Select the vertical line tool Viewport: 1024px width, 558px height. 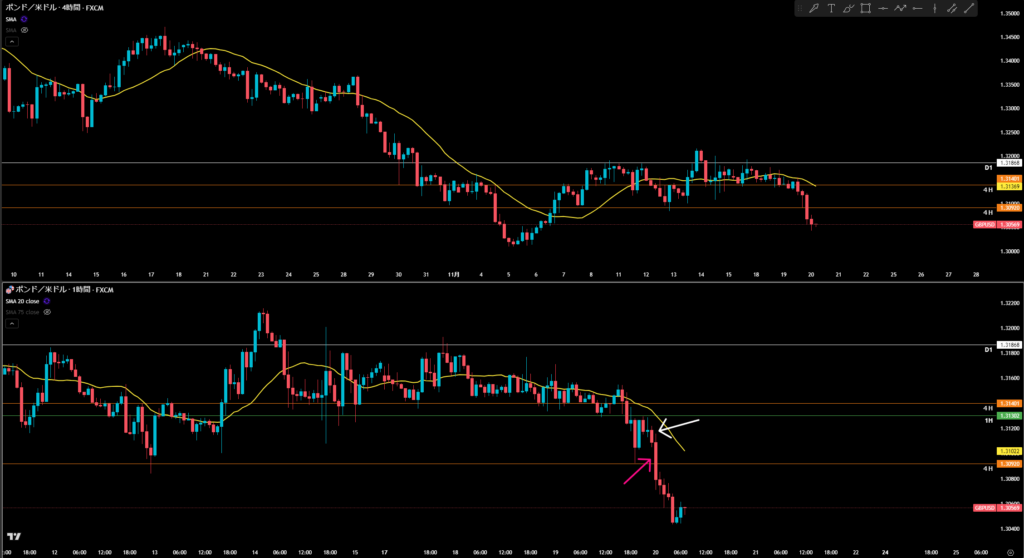[934, 9]
